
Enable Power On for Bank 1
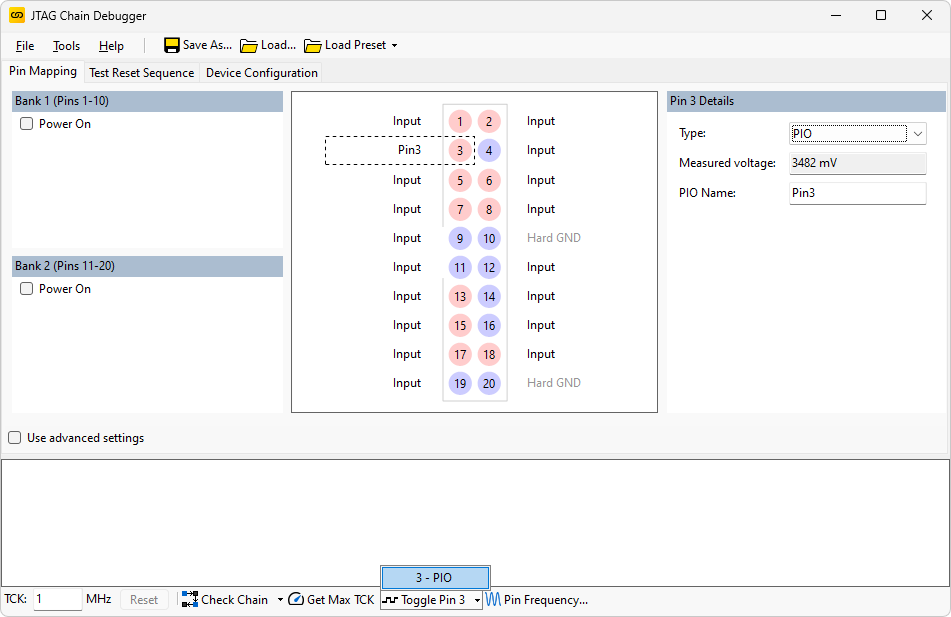pos(27,124)
